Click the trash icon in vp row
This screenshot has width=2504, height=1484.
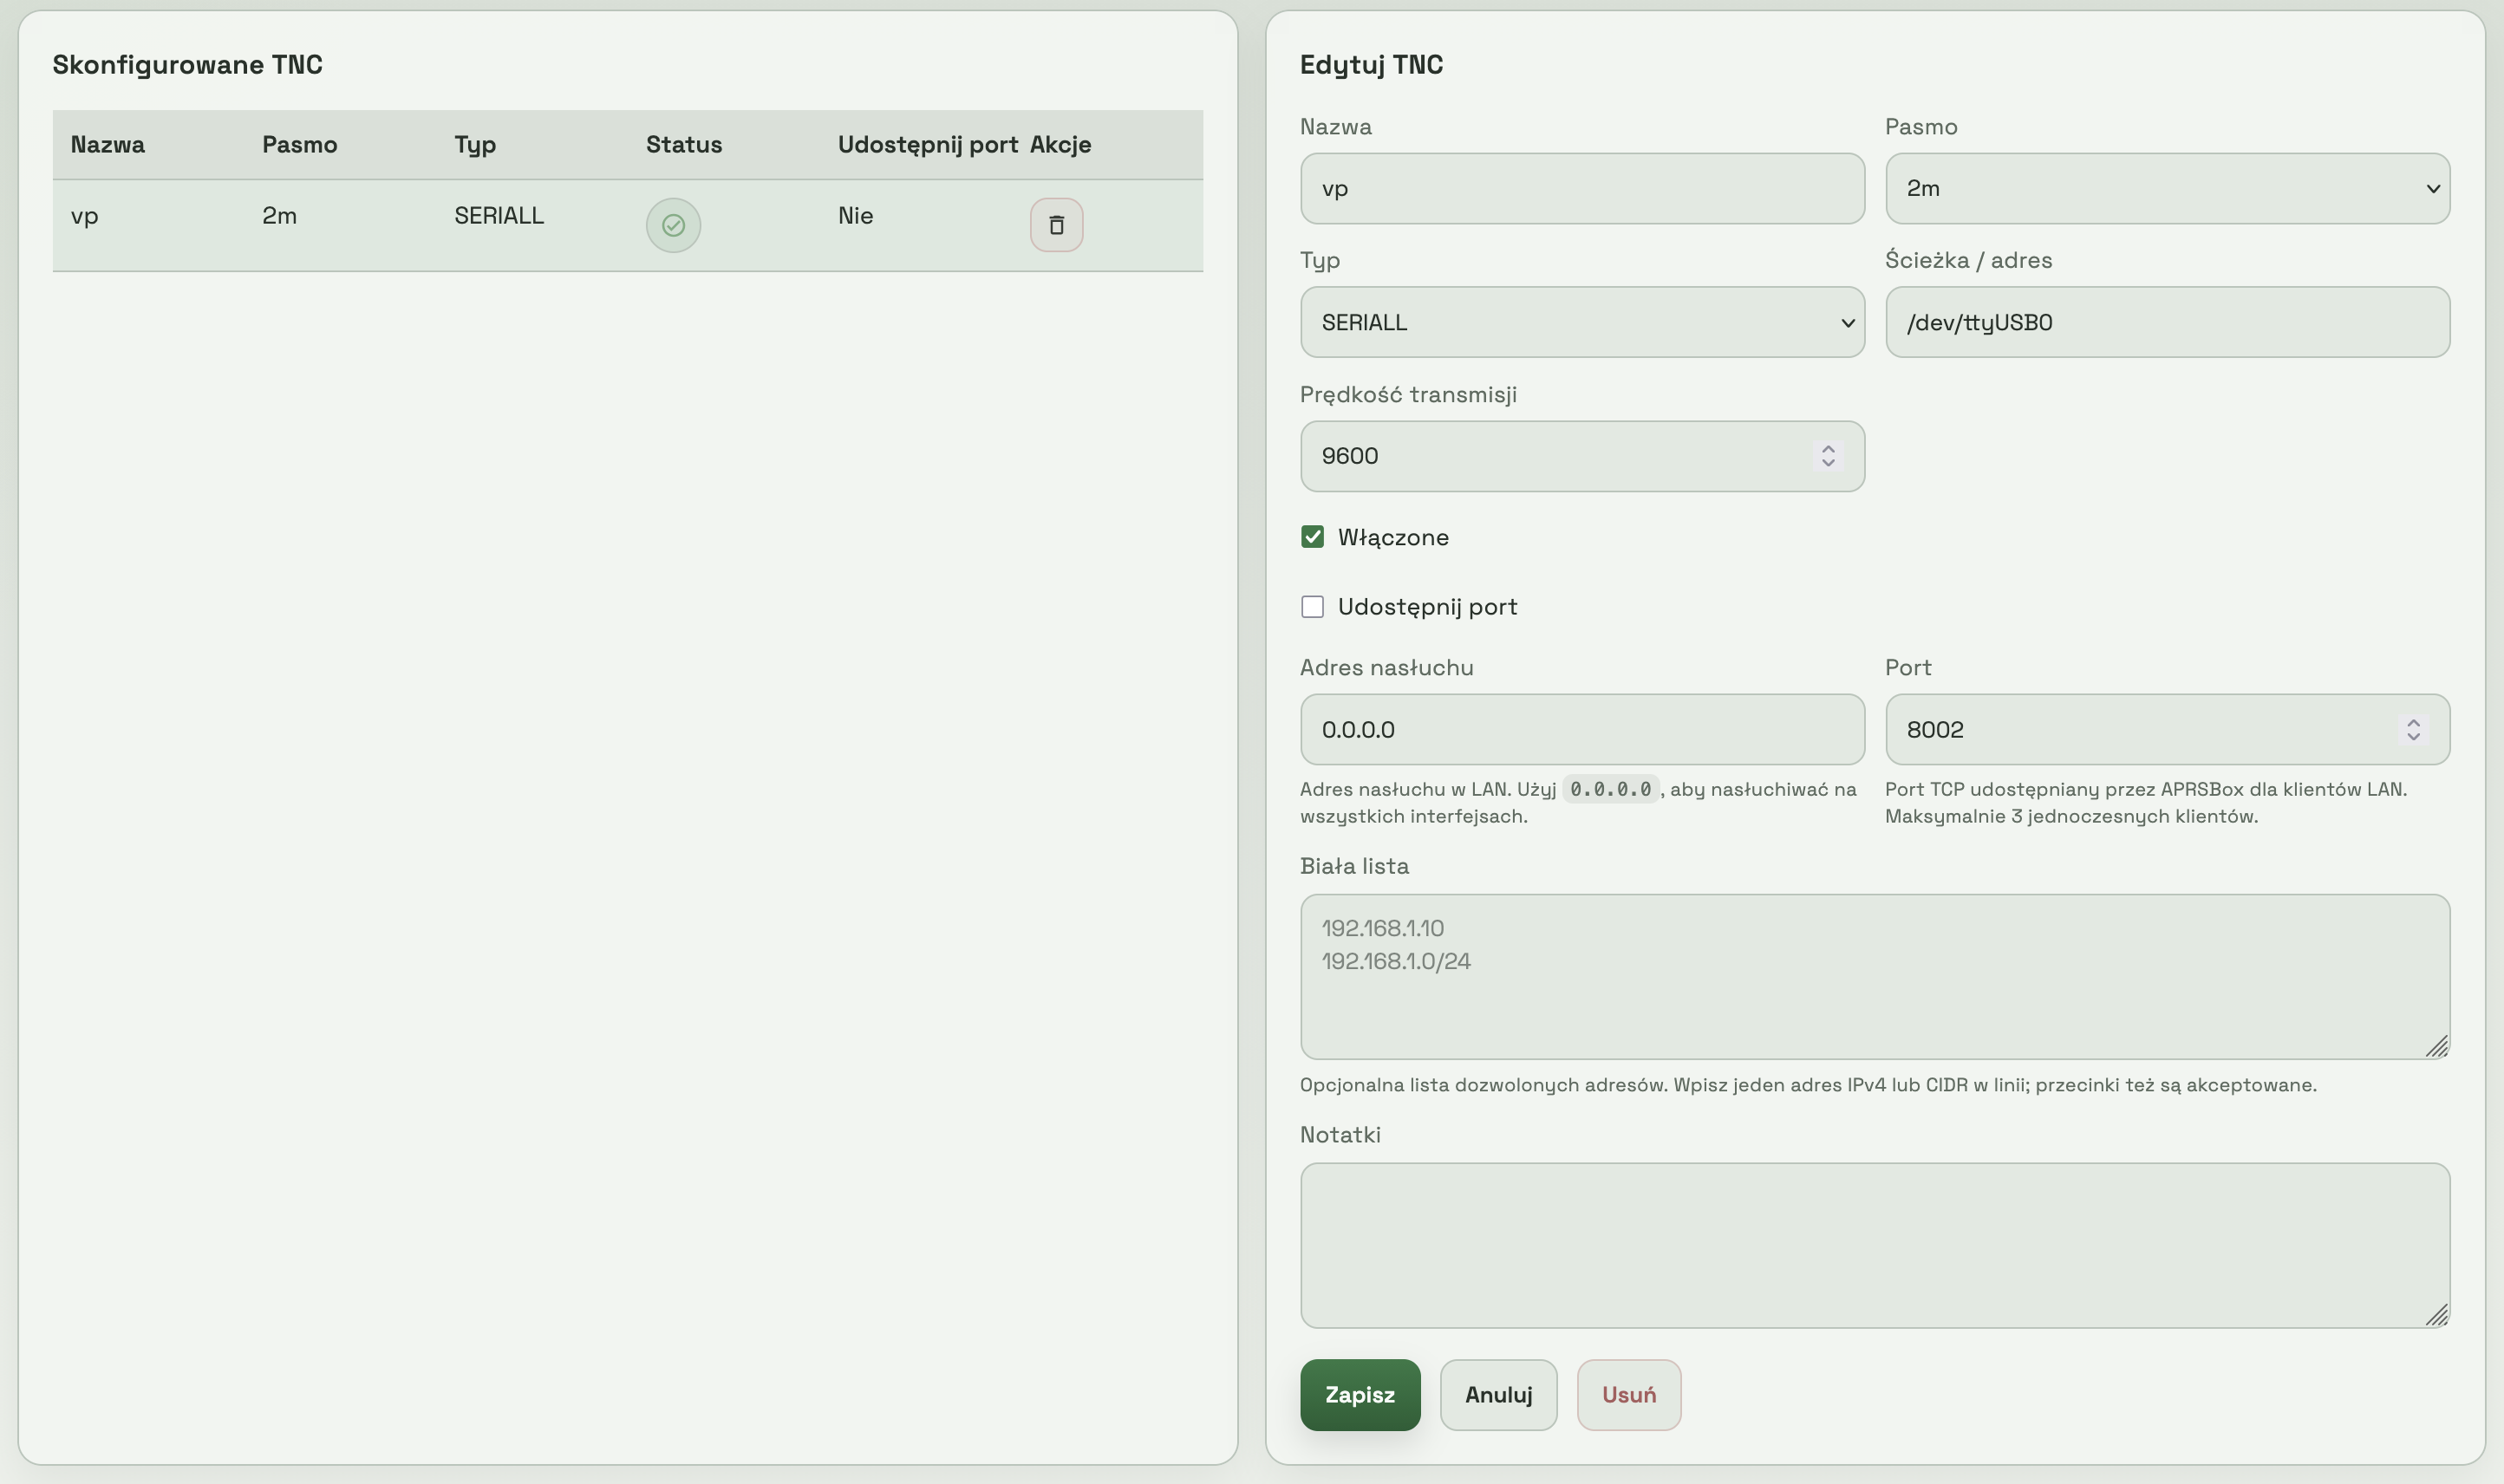[1056, 225]
